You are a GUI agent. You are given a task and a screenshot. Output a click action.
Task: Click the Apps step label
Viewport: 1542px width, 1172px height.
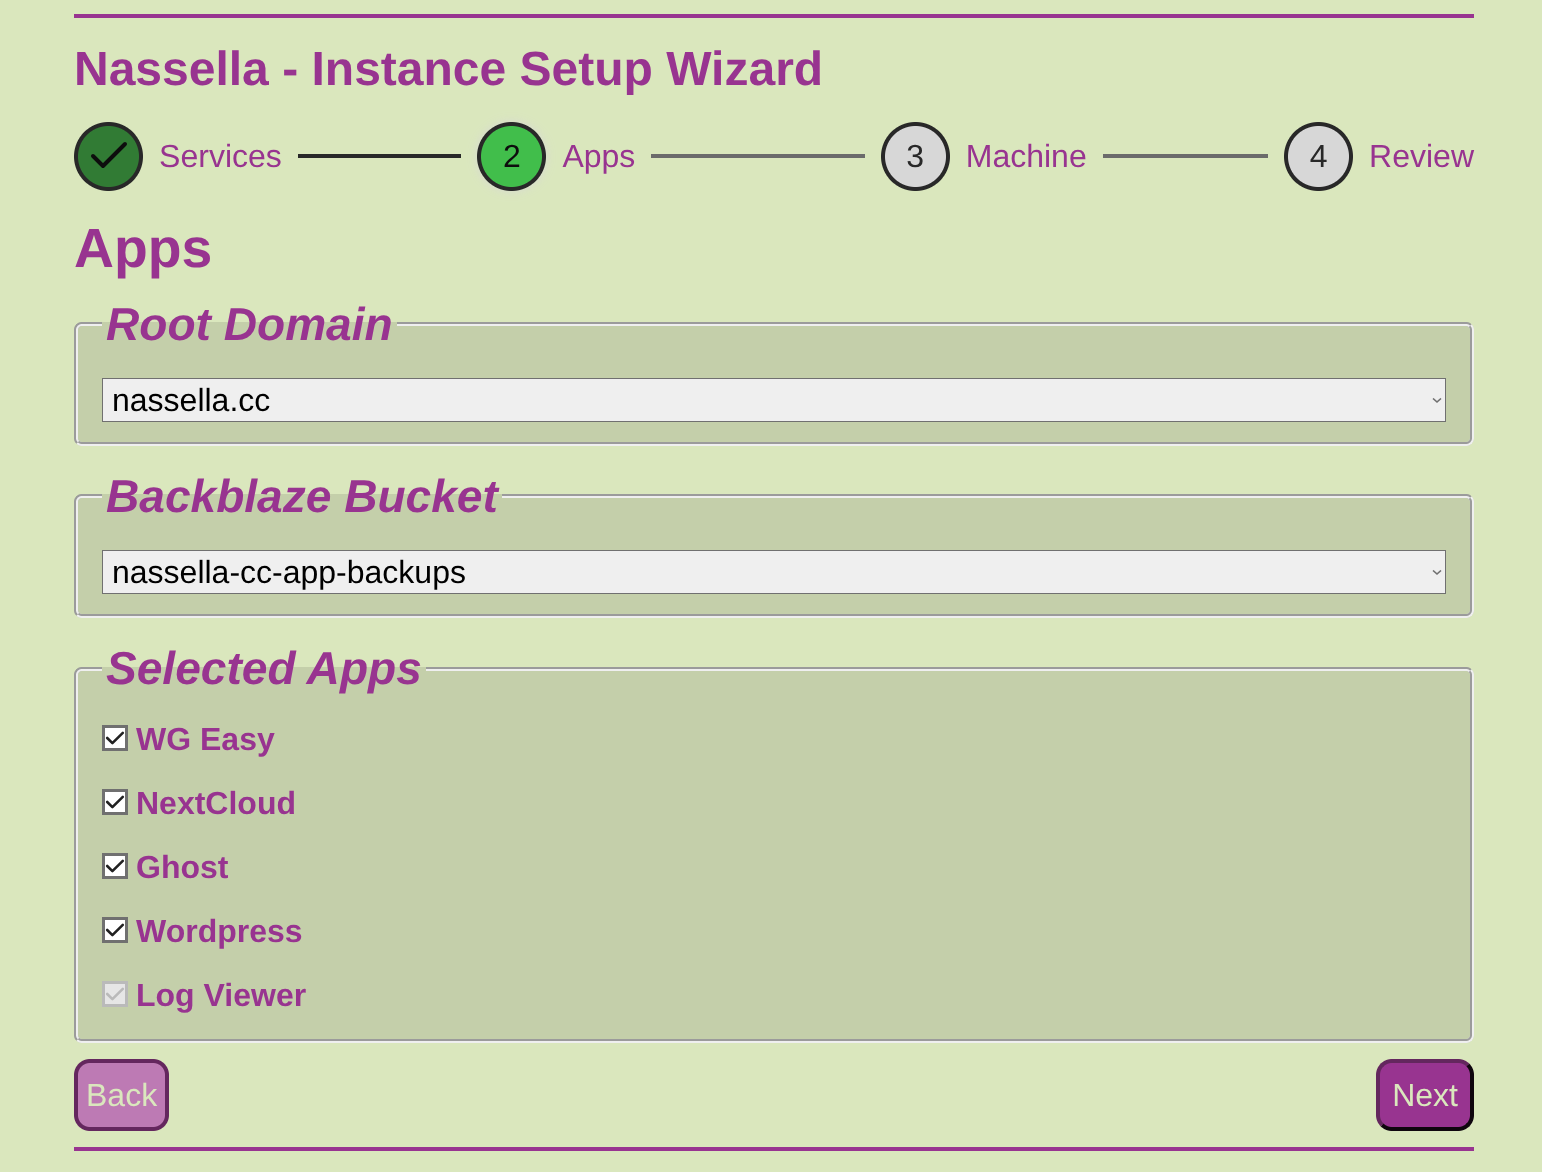click(598, 156)
